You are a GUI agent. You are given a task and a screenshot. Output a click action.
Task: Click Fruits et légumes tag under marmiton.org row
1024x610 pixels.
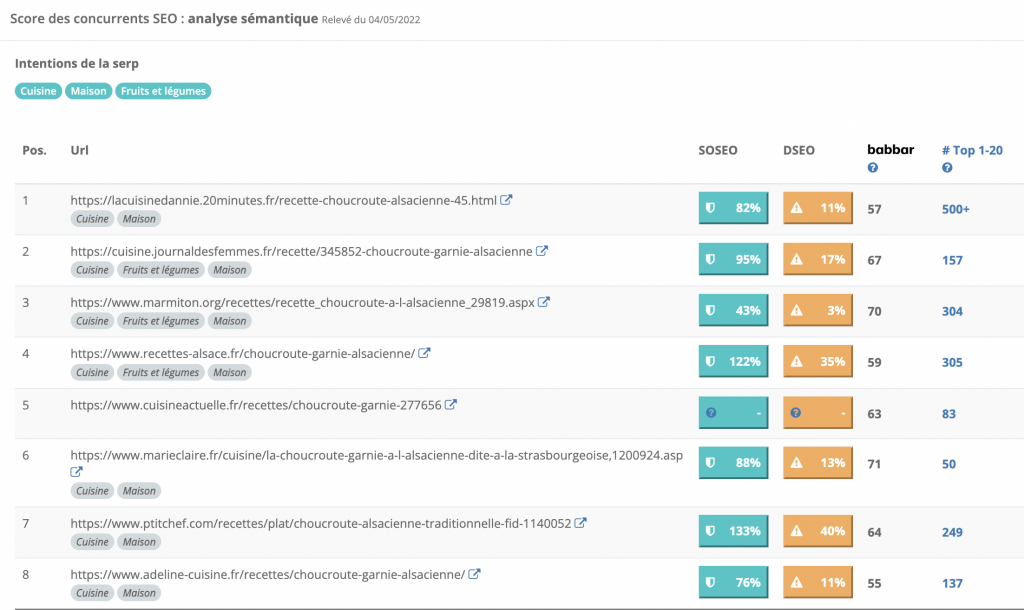pyautogui.click(x=161, y=321)
